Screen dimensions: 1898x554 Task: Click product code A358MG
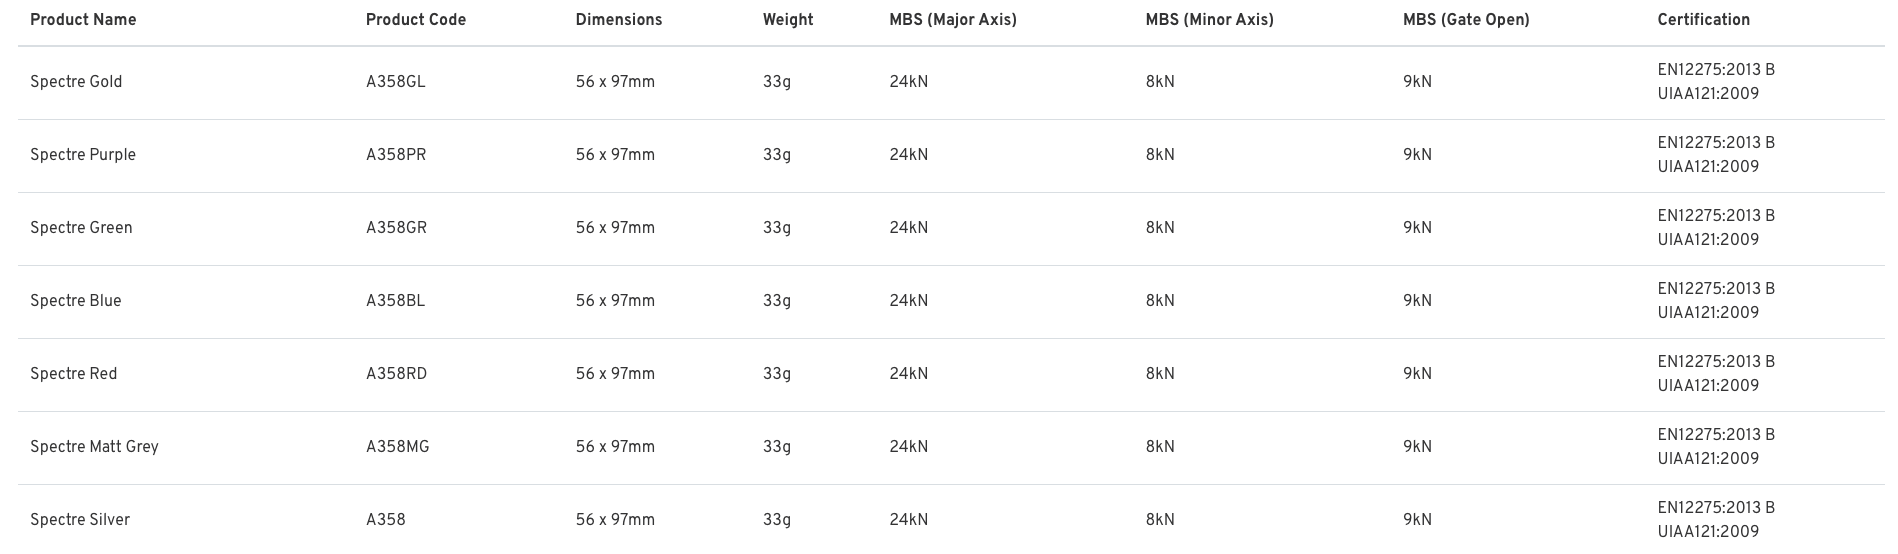(x=398, y=447)
